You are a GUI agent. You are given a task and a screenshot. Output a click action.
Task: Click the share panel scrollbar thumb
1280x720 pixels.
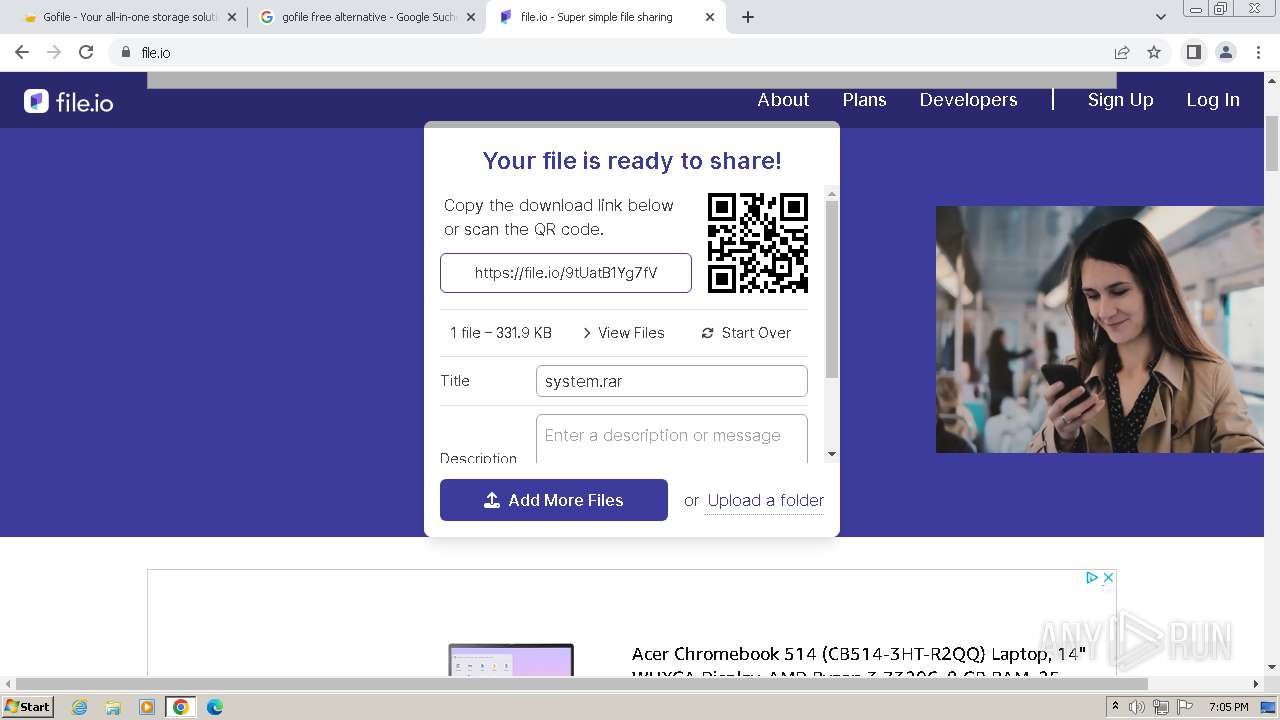point(832,290)
